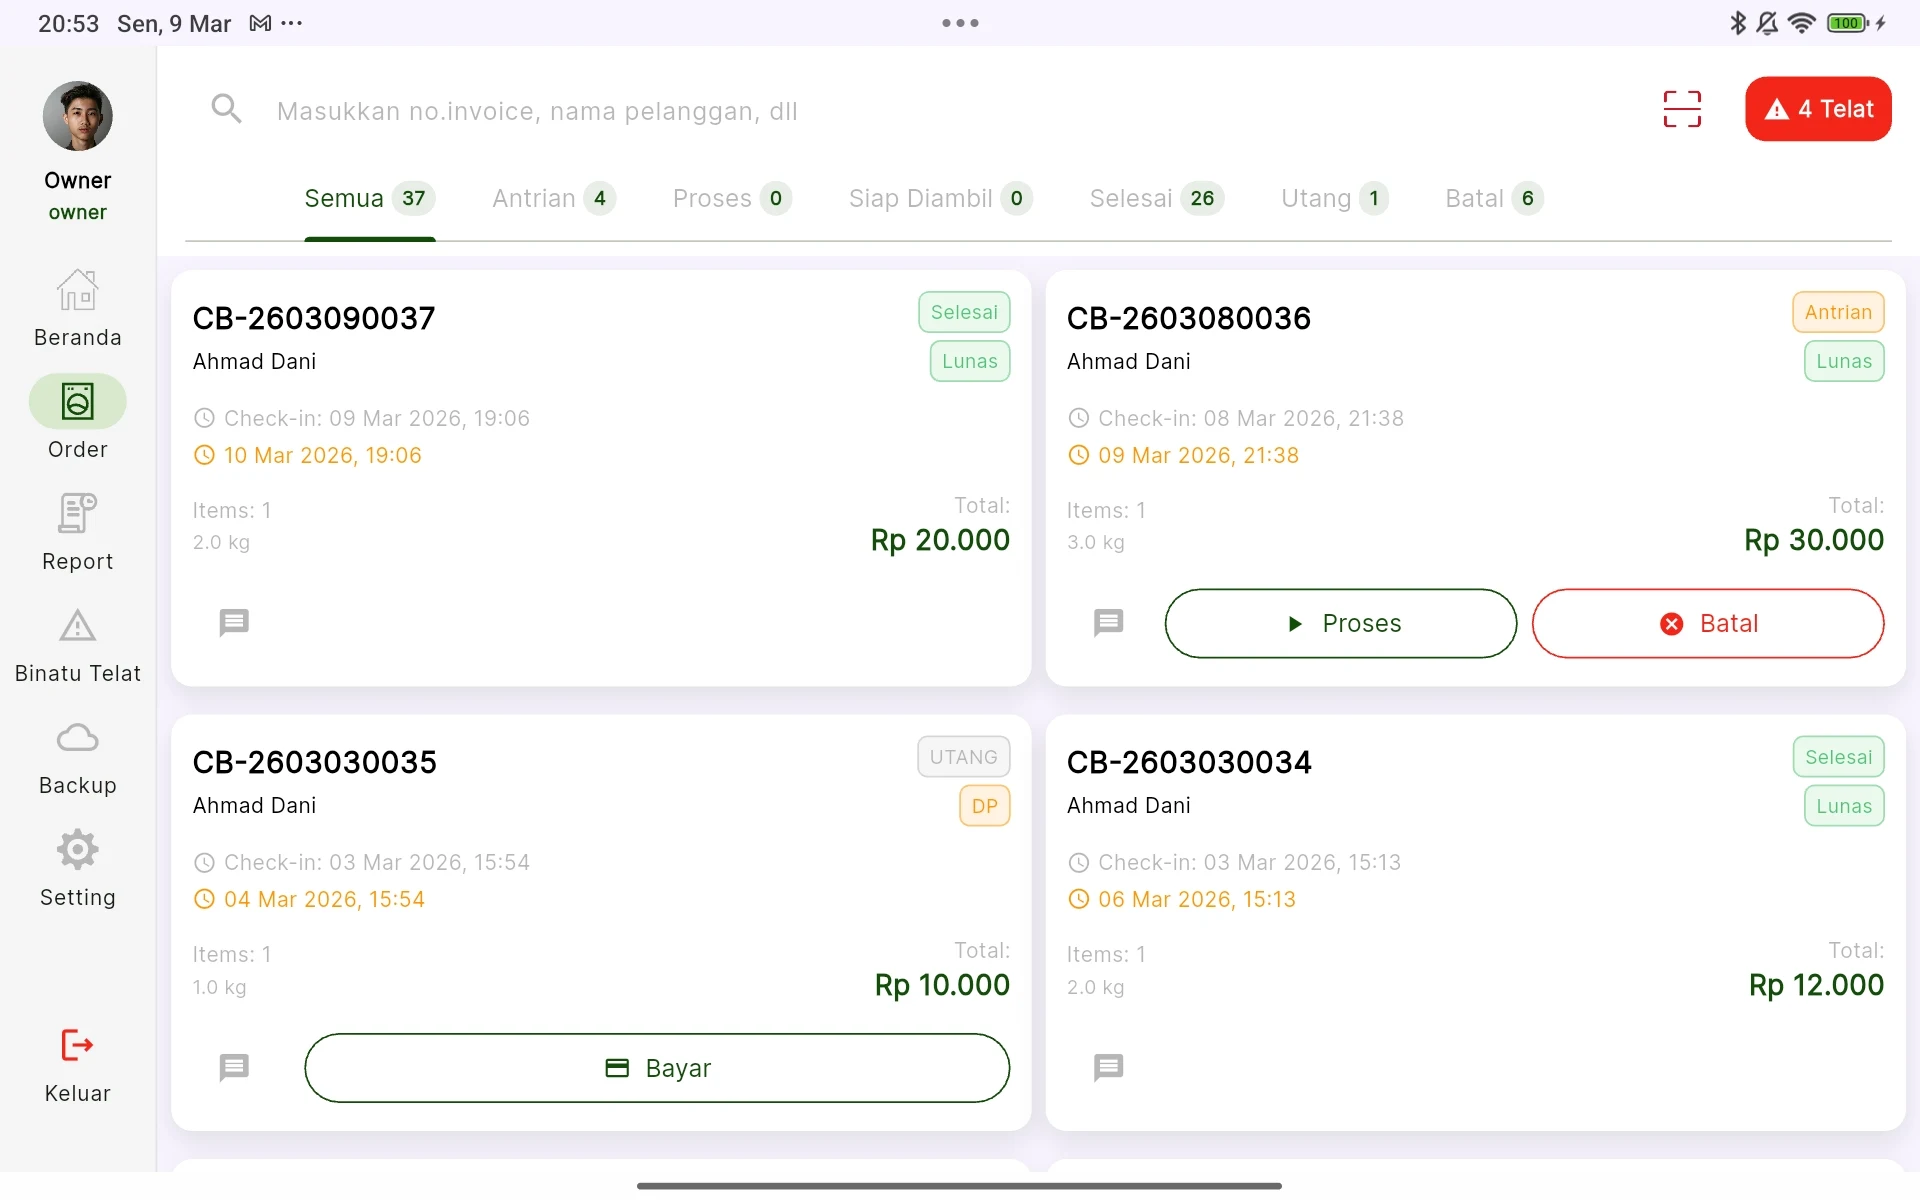Open Binatu Telat warning section
This screenshot has height=1200, width=1920.
pos(78,645)
